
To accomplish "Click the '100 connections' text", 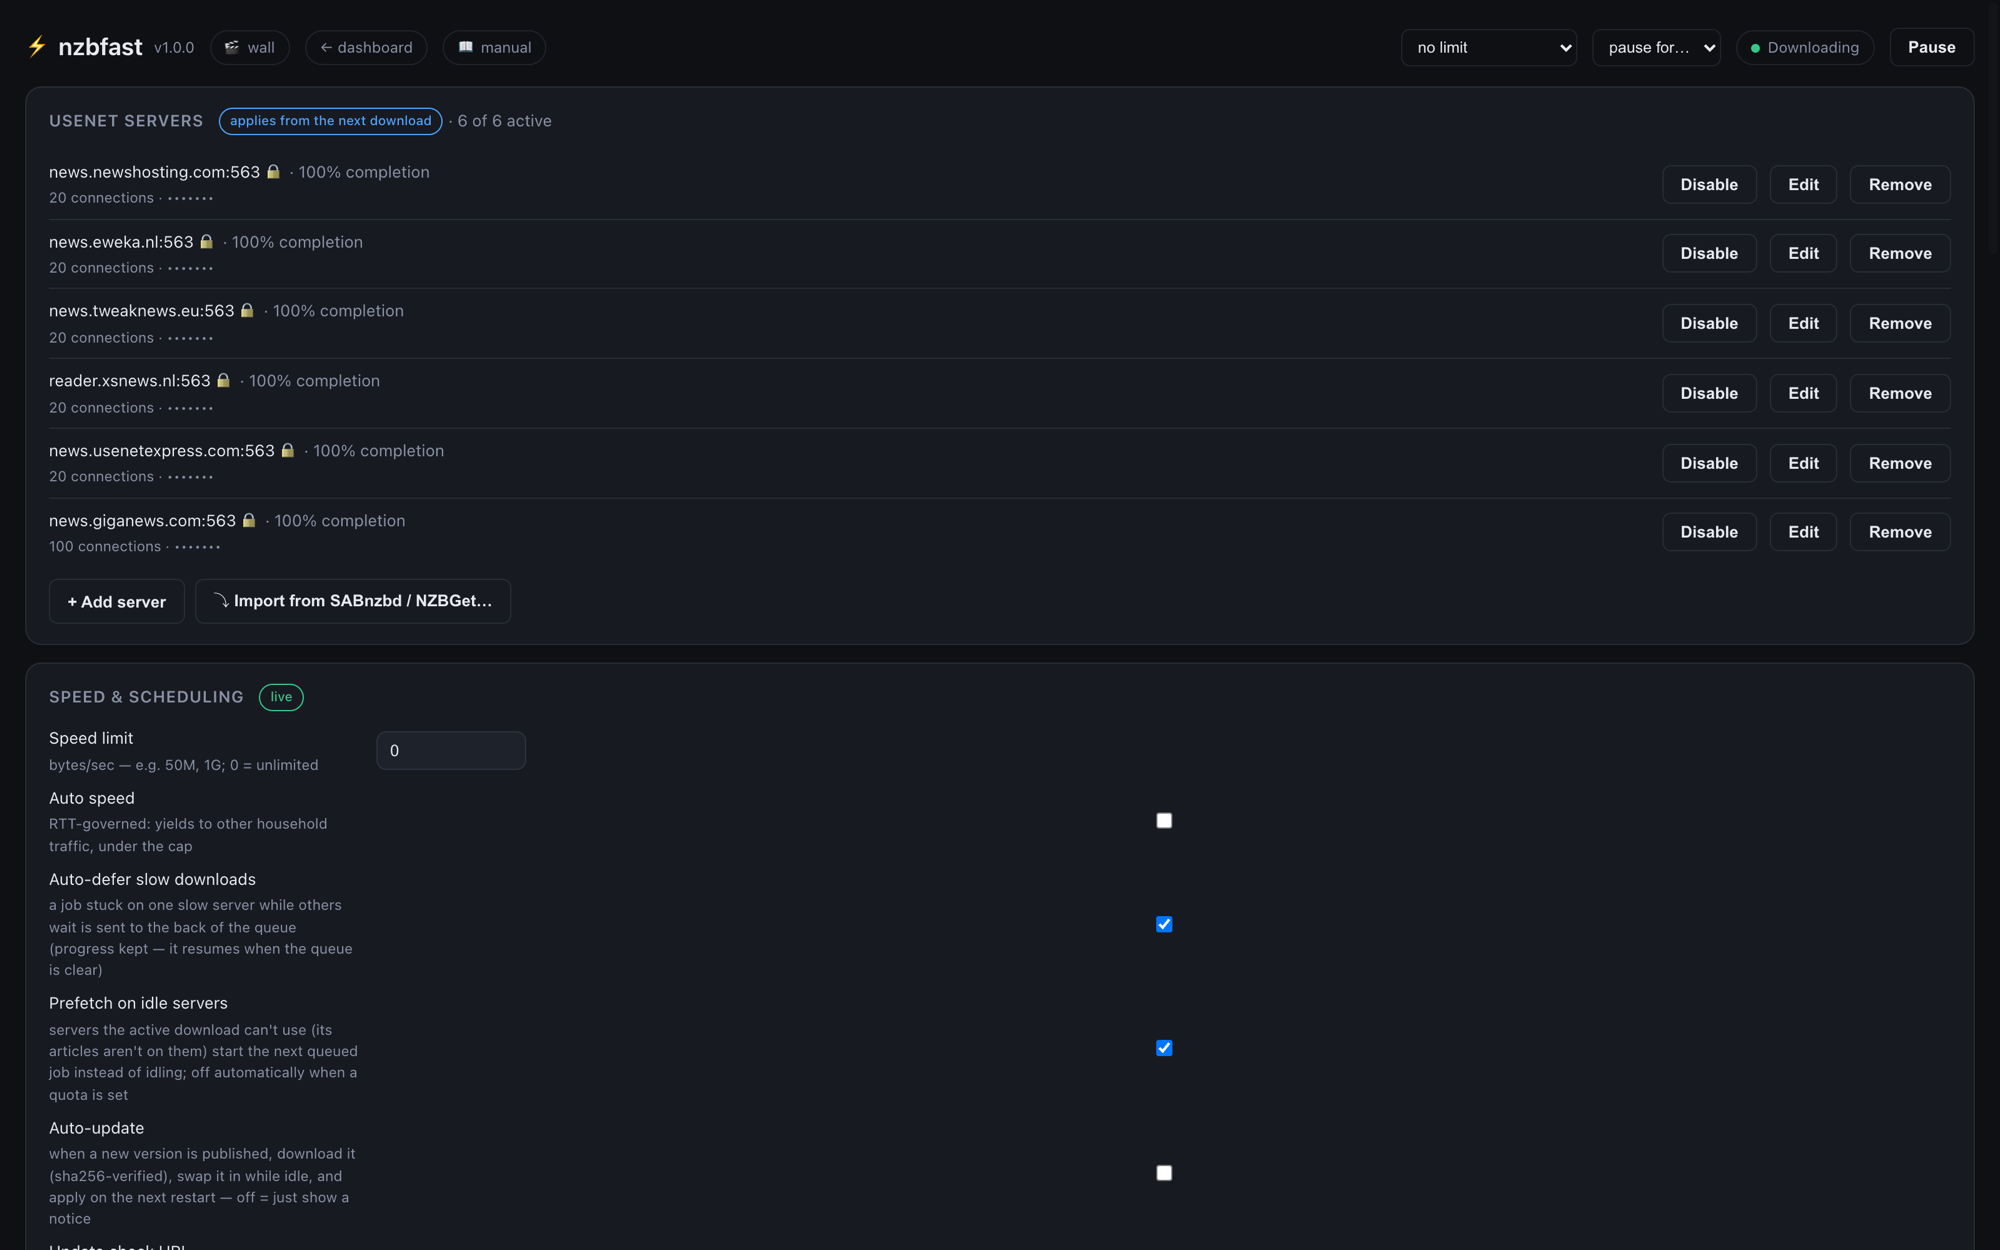I will click(105, 547).
